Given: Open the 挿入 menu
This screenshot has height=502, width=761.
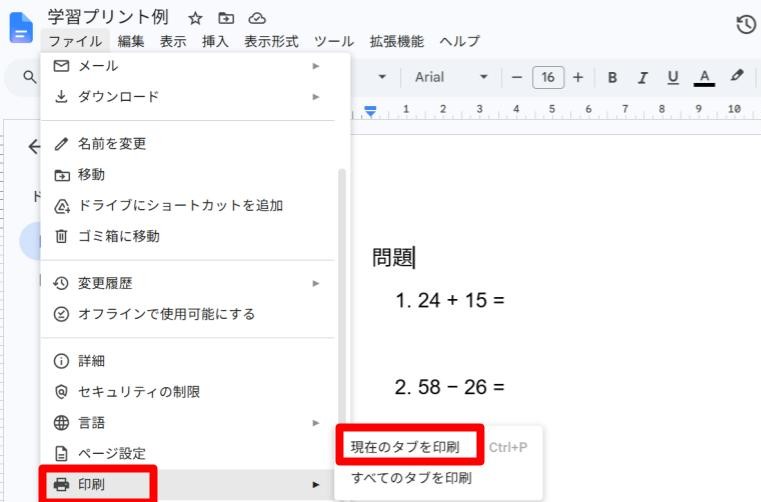Looking at the screenshot, I should pyautogui.click(x=215, y=41).
